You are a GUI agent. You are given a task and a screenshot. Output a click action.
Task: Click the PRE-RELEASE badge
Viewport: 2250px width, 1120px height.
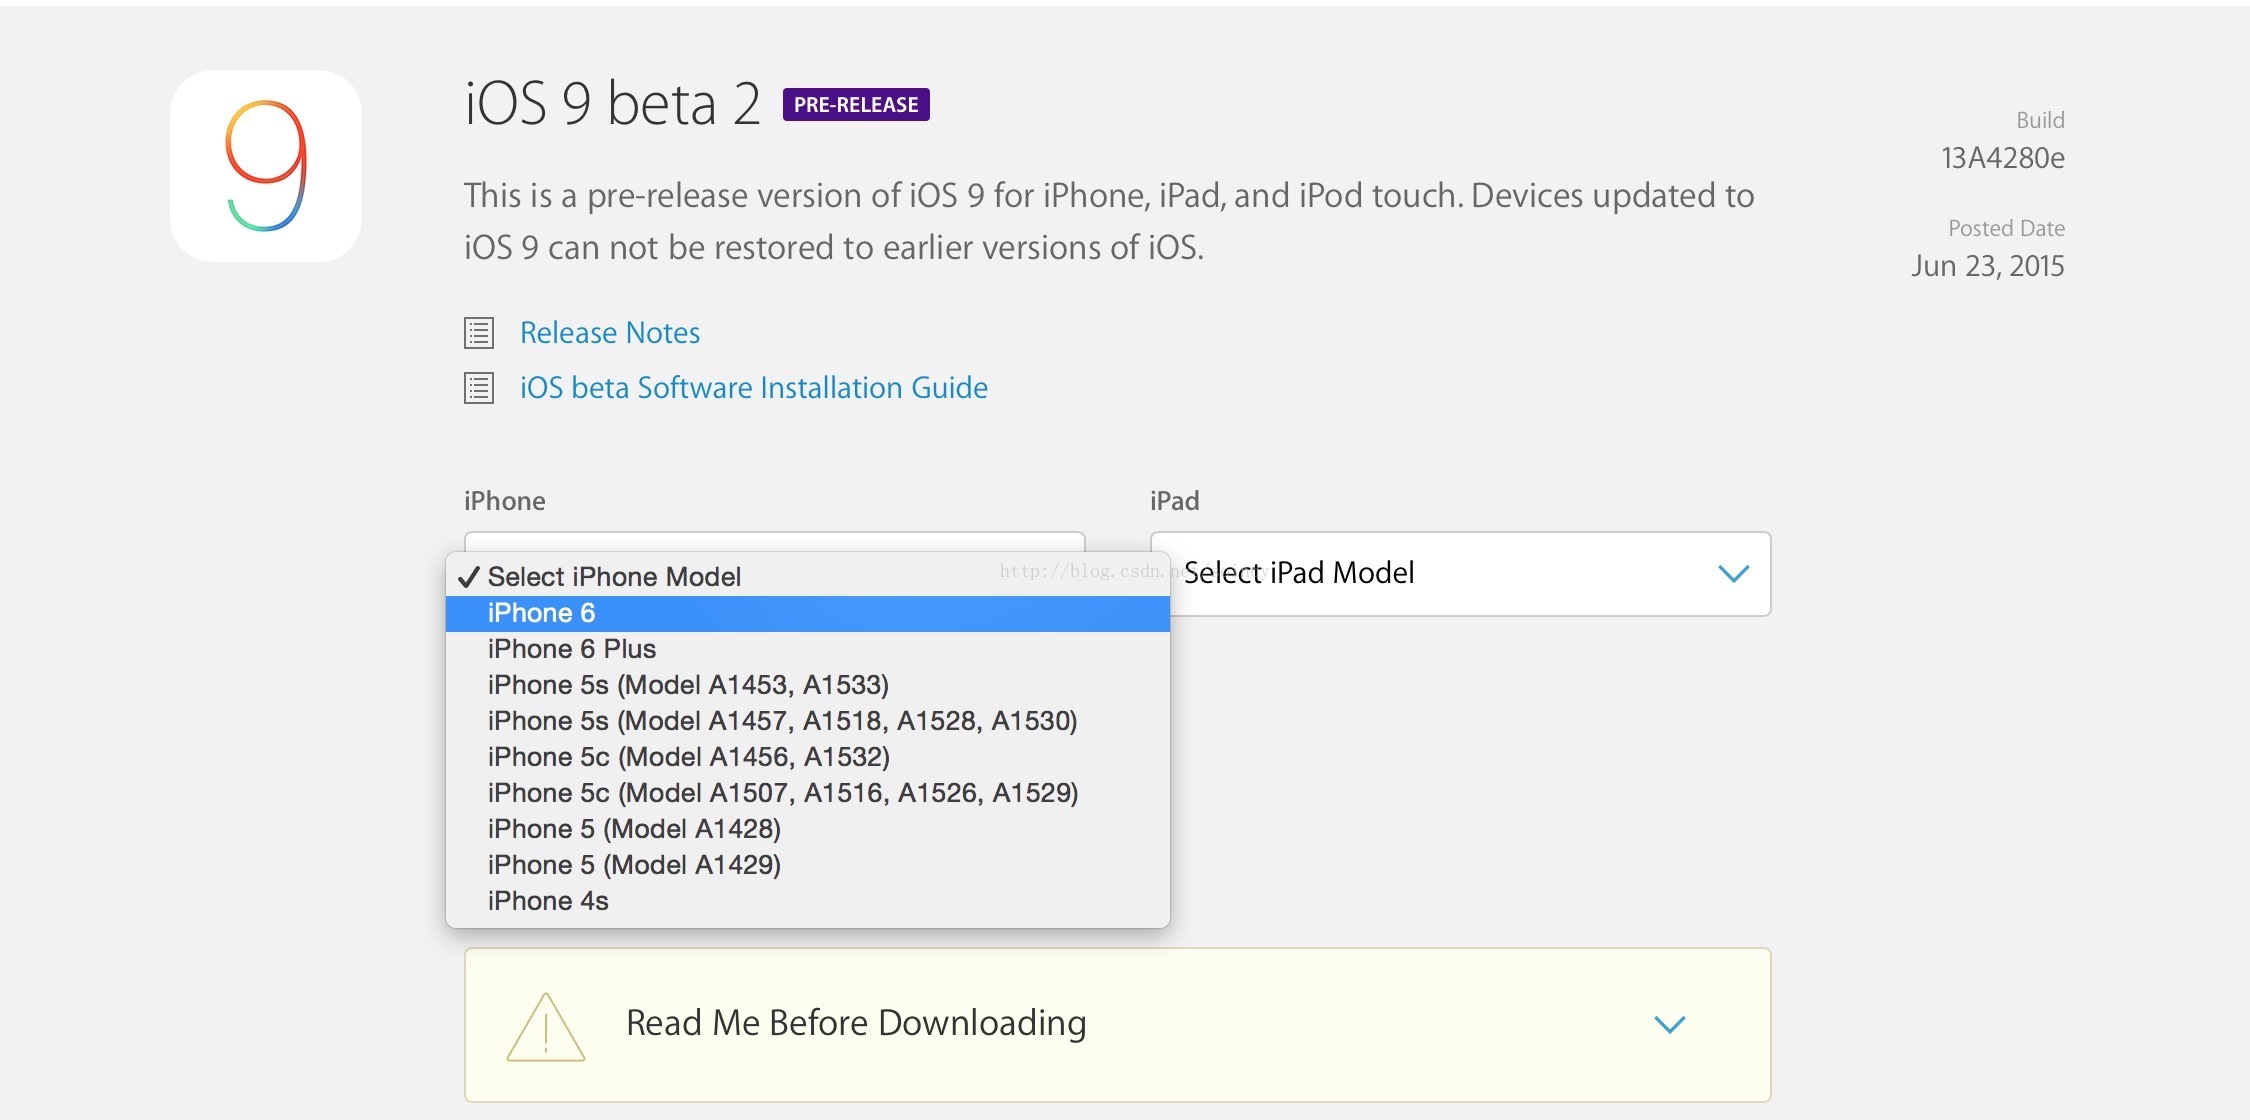coord(856,105)
